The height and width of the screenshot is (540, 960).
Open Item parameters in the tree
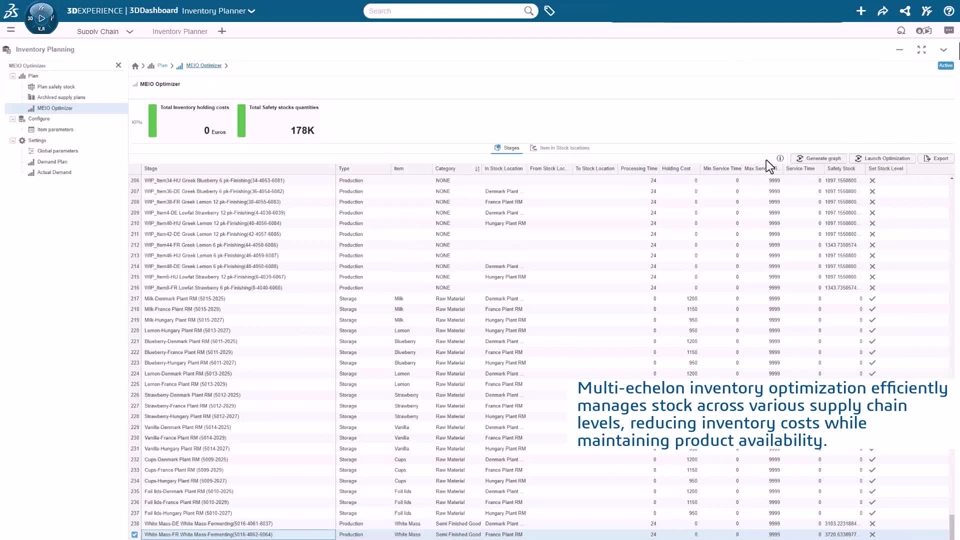click(x=55, y=130)
